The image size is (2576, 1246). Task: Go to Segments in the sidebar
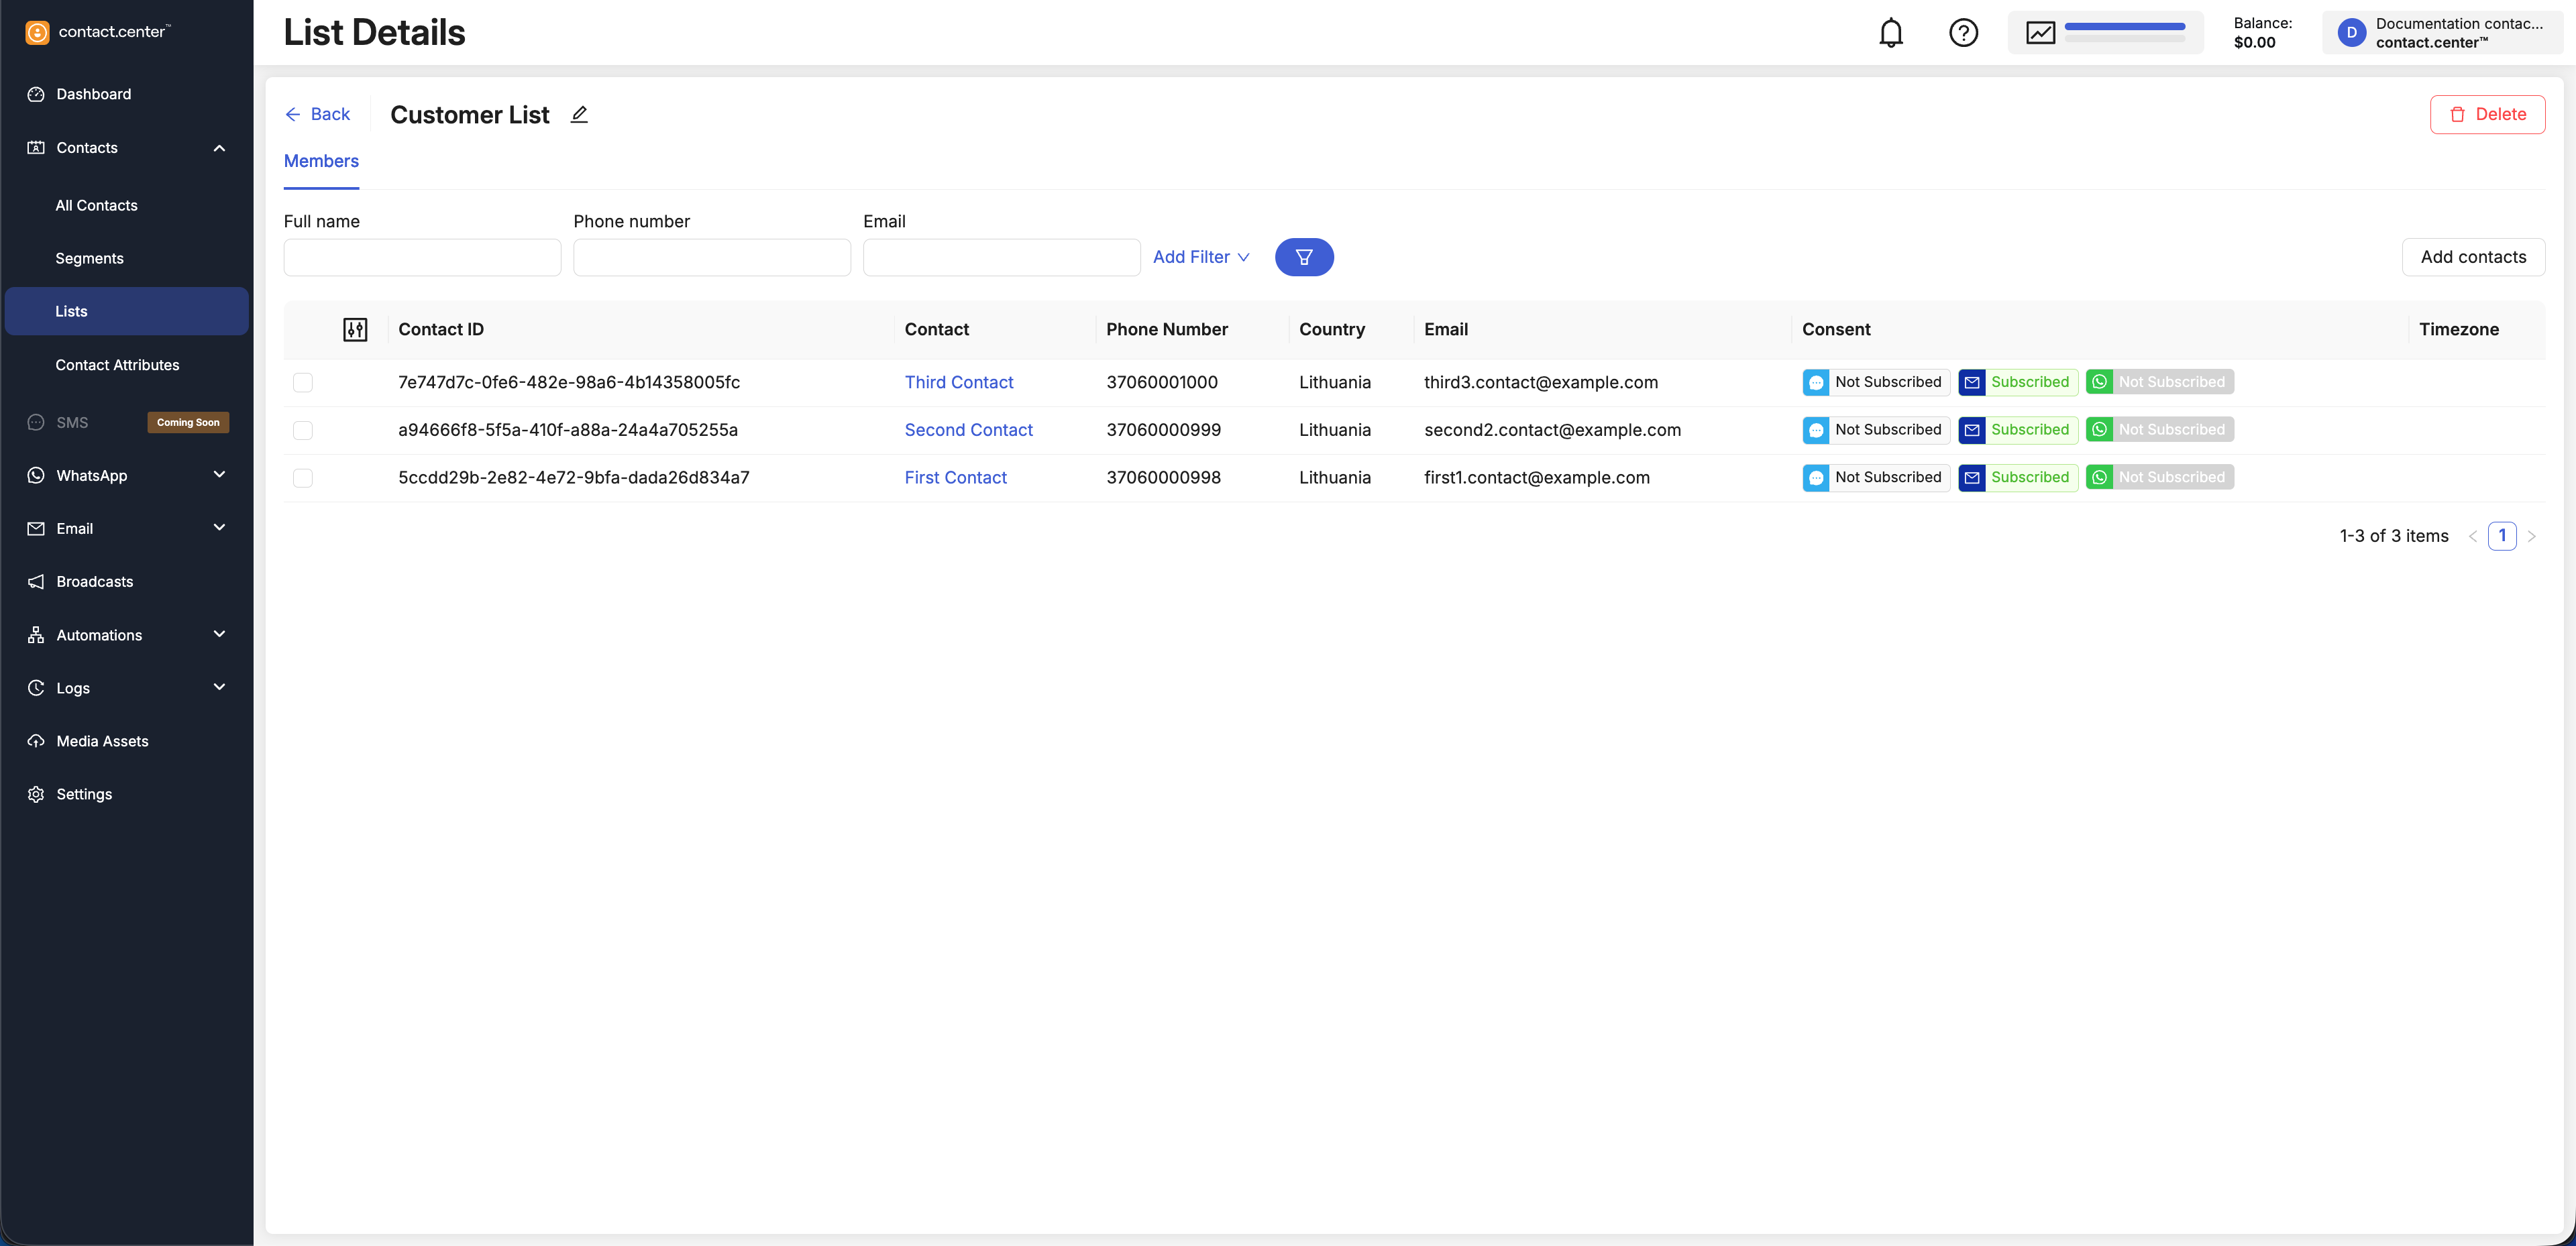90,258
